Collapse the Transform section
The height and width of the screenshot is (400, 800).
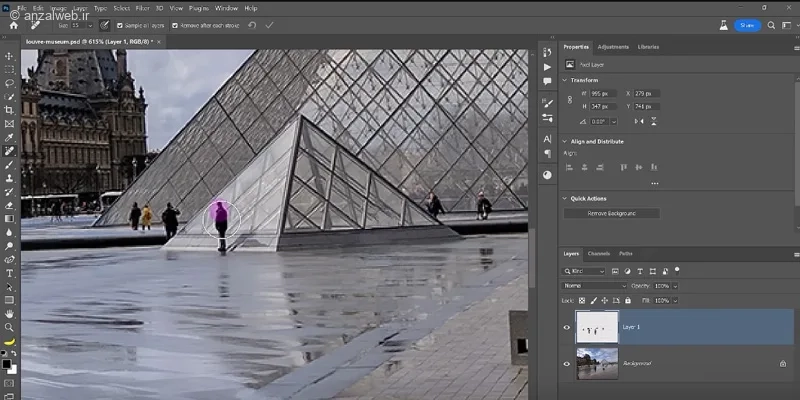(564, 80)
